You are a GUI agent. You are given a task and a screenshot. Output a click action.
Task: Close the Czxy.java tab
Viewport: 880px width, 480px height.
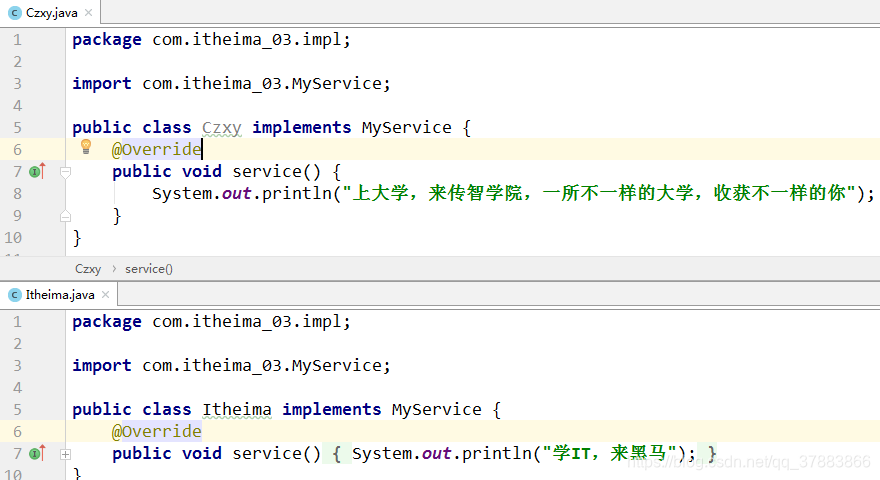[88, 12]
